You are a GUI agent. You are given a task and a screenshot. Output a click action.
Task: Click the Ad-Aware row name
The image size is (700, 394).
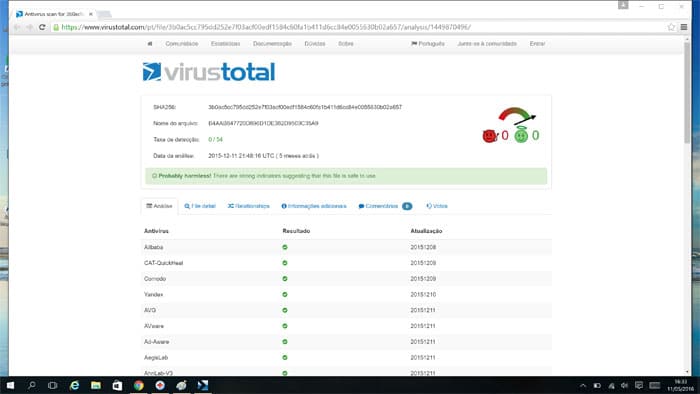157,342
